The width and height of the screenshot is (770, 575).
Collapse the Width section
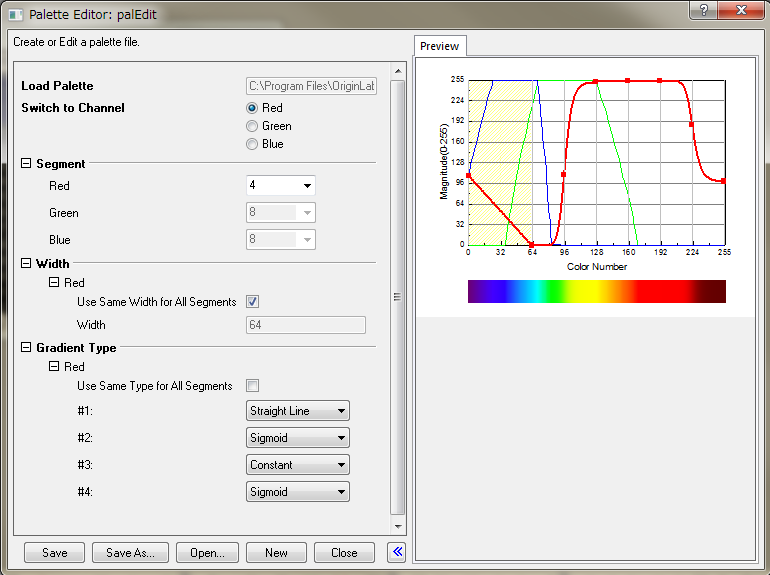26,264
